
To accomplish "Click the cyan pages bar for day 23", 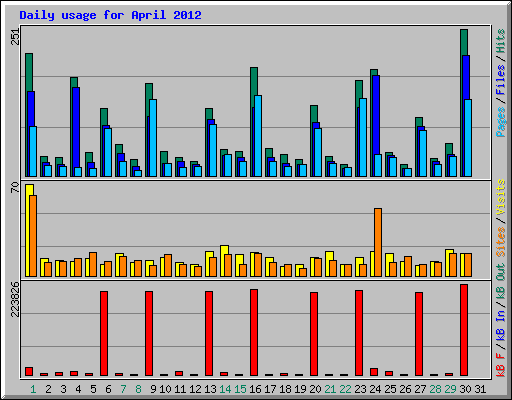I will 363,137.
